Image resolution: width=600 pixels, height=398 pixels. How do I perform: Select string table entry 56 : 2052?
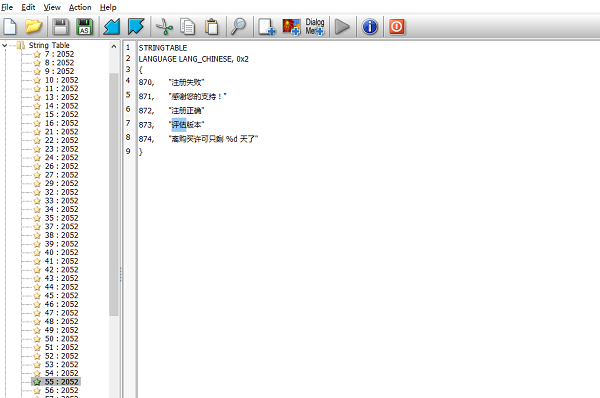61,390
